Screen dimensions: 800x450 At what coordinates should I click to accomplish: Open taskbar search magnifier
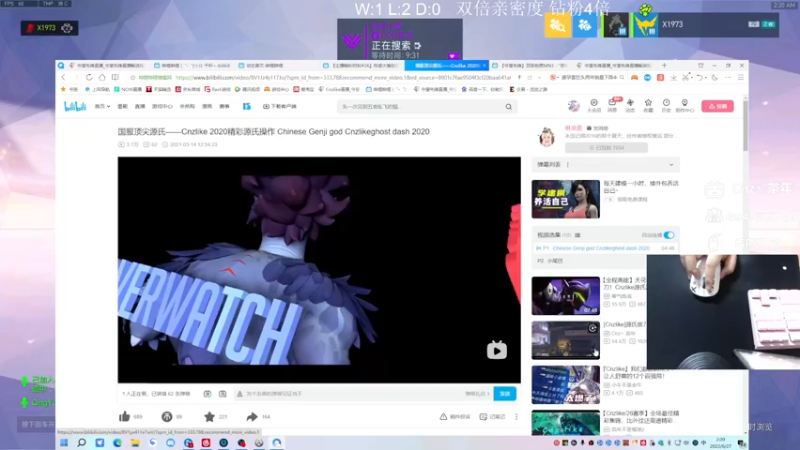[x=82, y=443]
